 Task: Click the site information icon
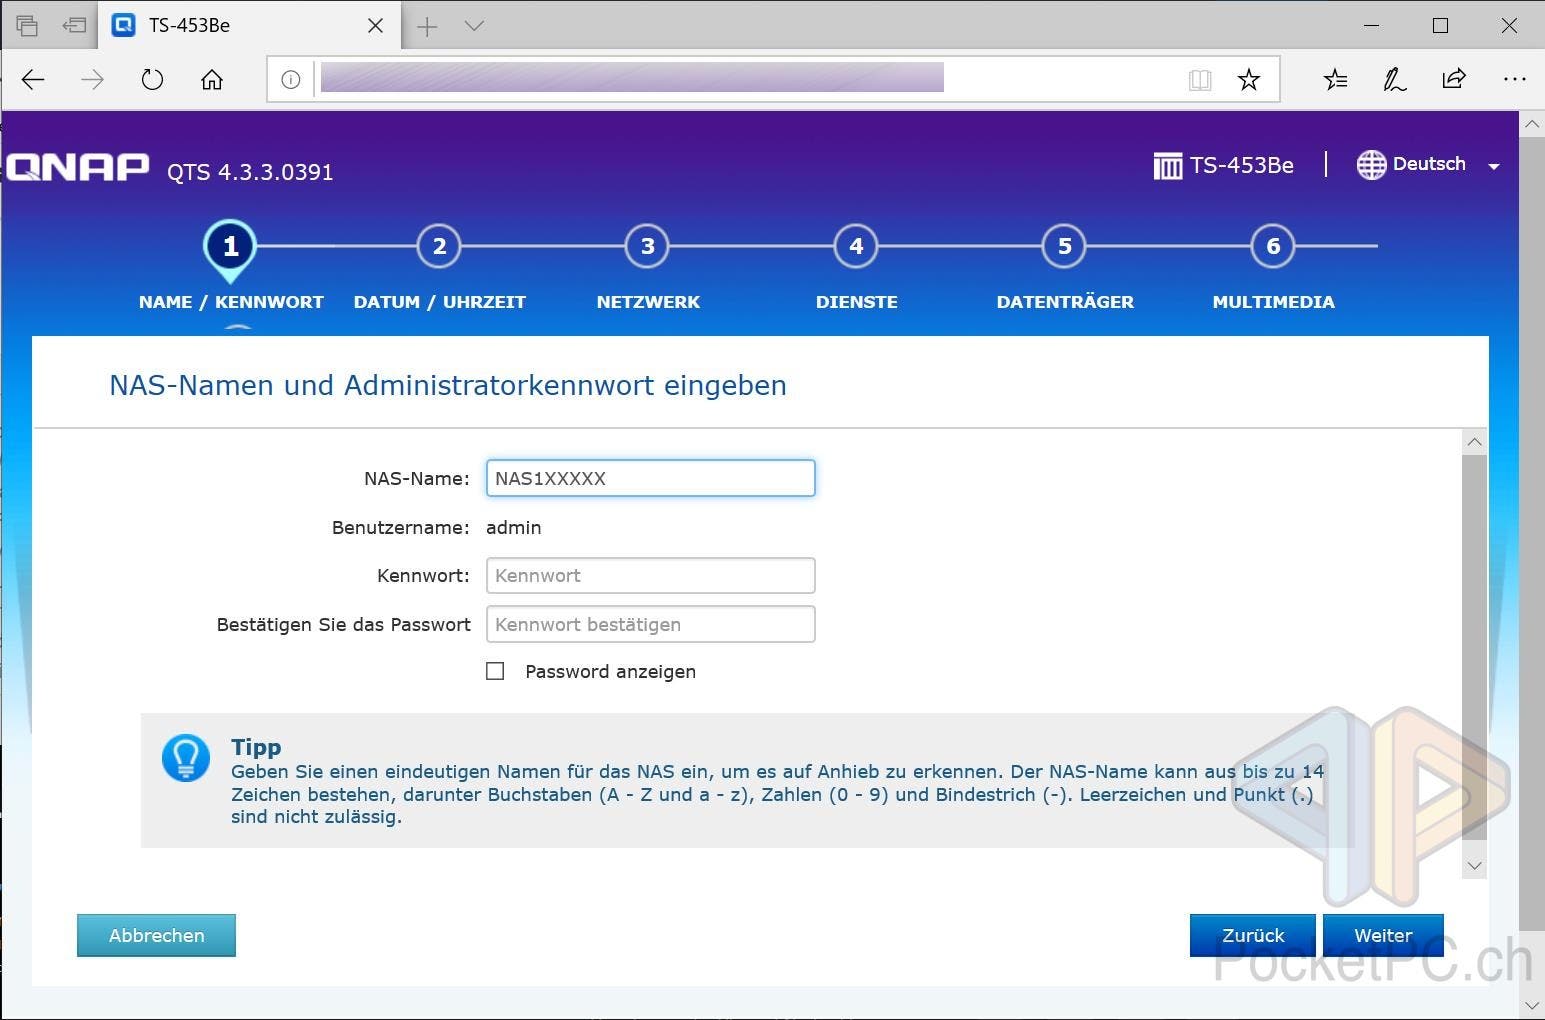click(291, 80)
